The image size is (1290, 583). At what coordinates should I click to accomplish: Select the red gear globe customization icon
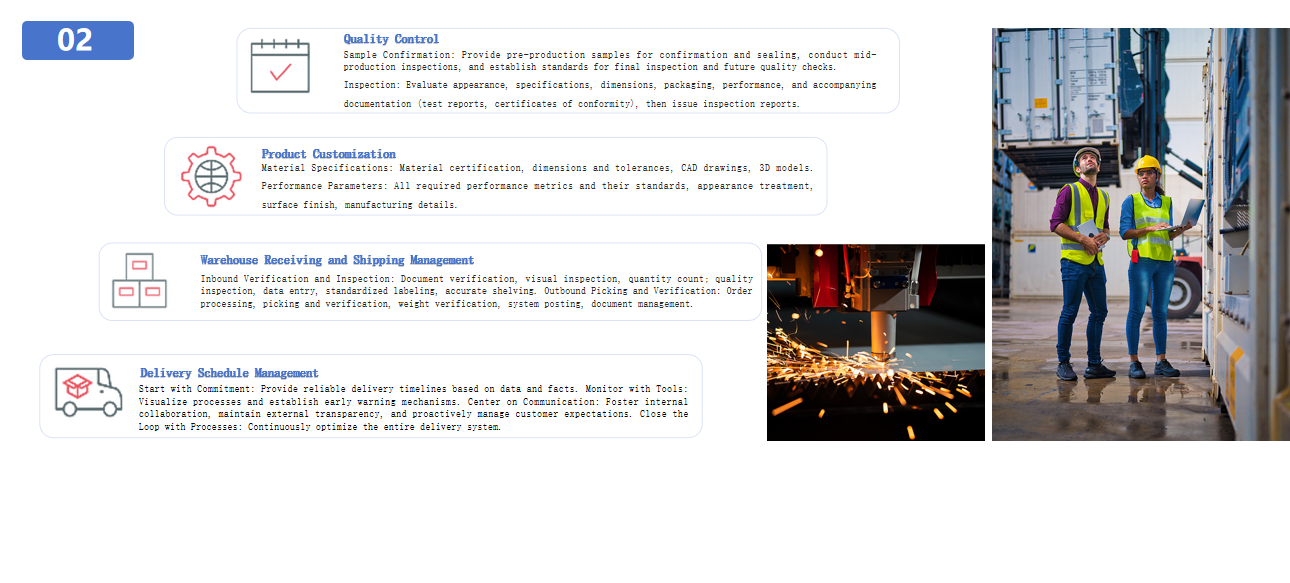[211, 177]
